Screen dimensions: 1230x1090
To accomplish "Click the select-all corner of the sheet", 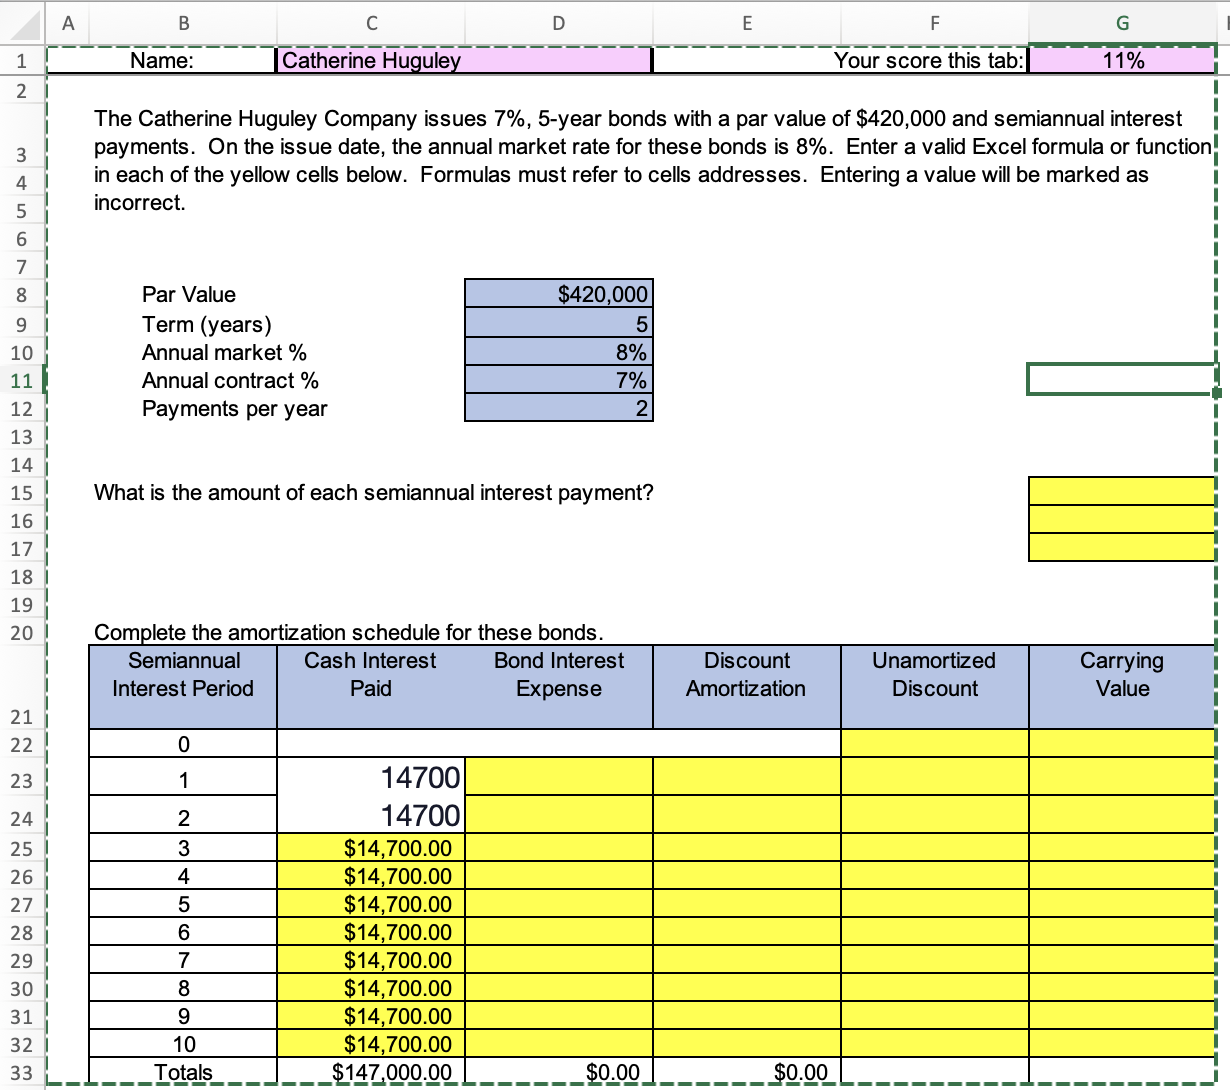I will [x=22, y=23].
